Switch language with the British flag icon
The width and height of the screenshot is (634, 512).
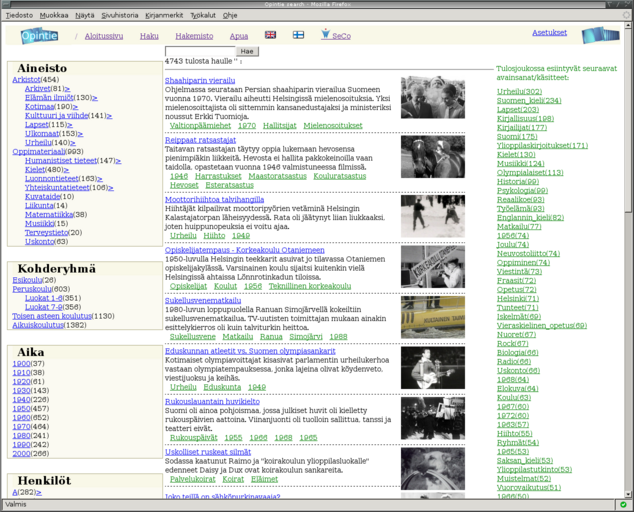click(x=271, y=35)
